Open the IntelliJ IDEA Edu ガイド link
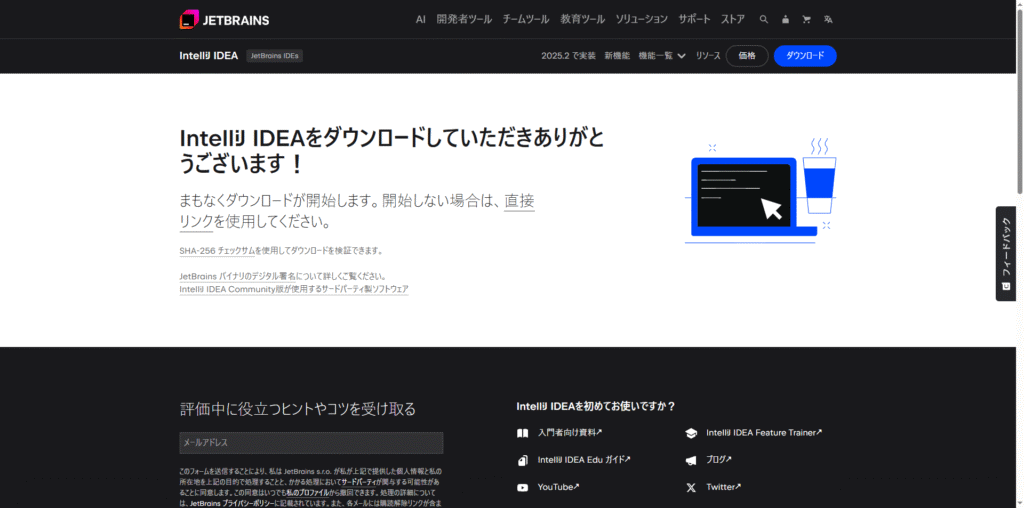Screen dimensions: 1024x508 [x=584, y=460]
